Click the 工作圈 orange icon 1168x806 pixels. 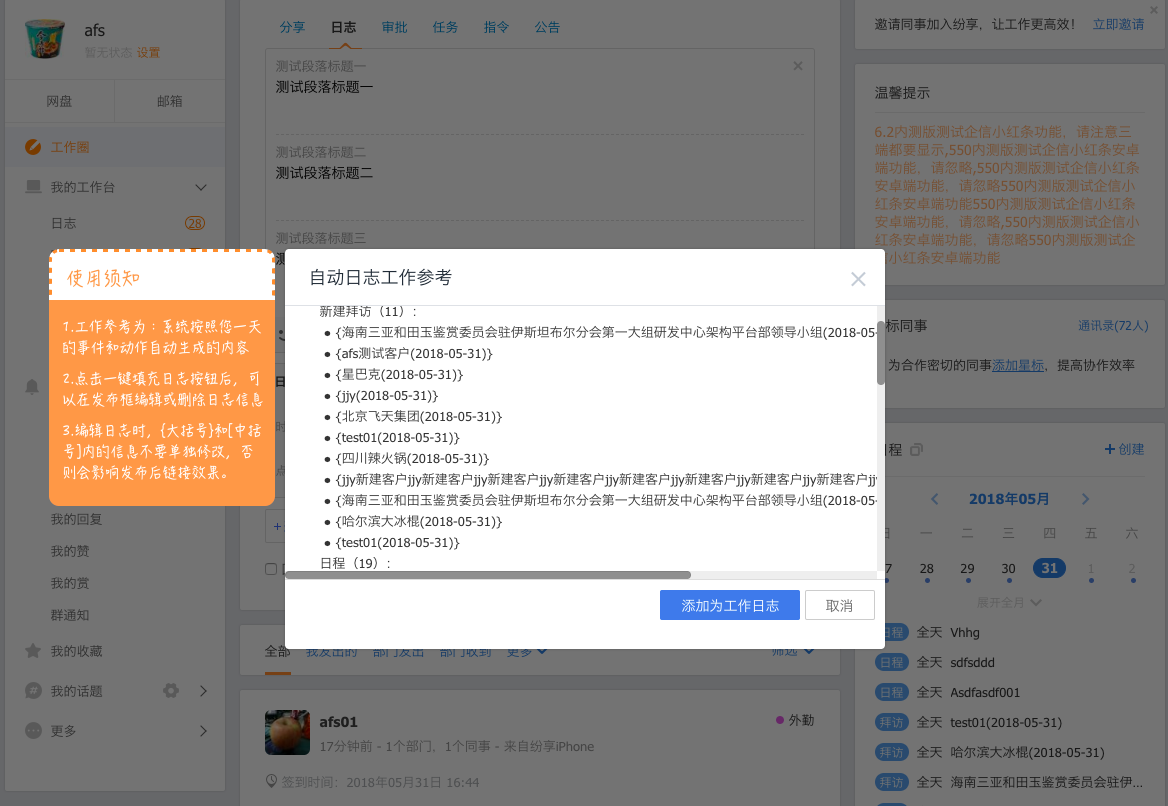coord(33,147)
